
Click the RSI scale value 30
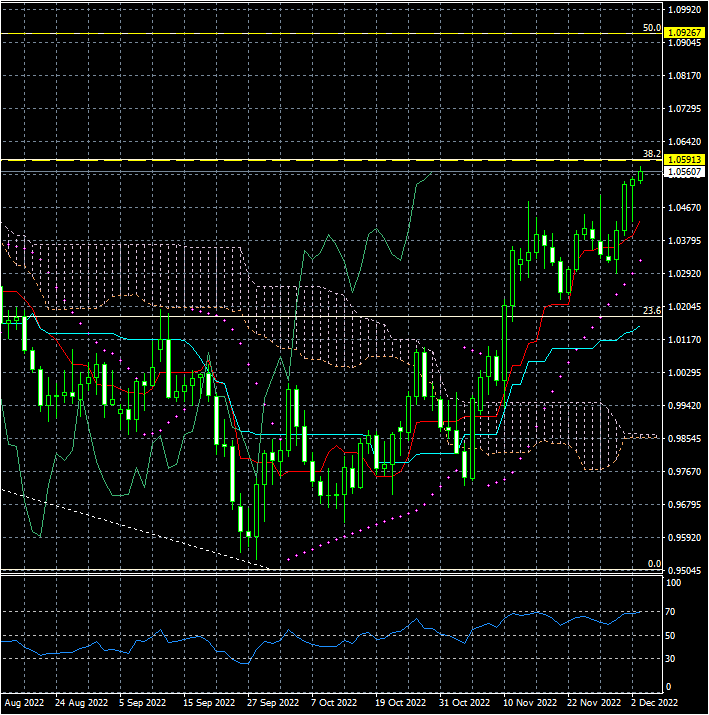(671, 659)
